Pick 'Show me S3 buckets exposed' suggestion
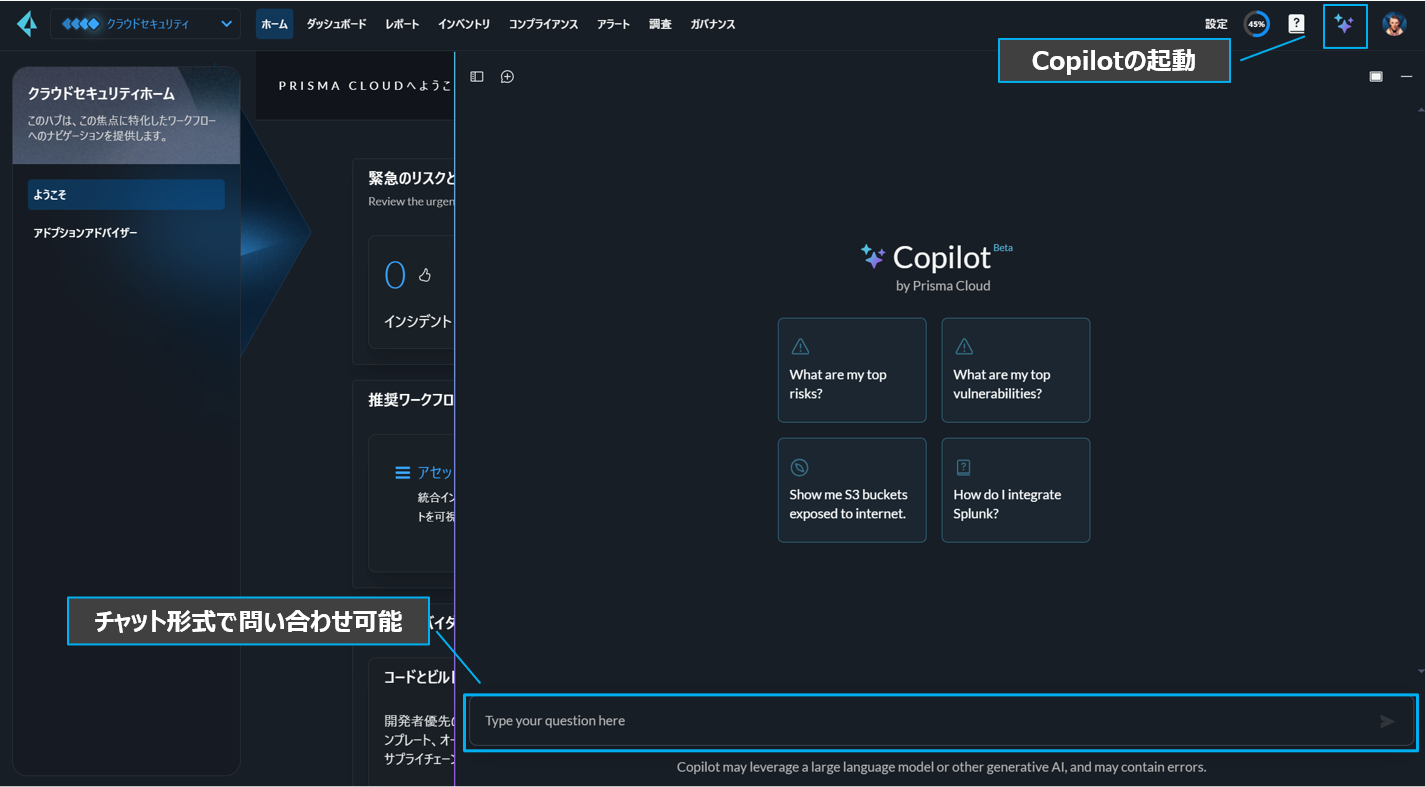 (x=852, y=490)
